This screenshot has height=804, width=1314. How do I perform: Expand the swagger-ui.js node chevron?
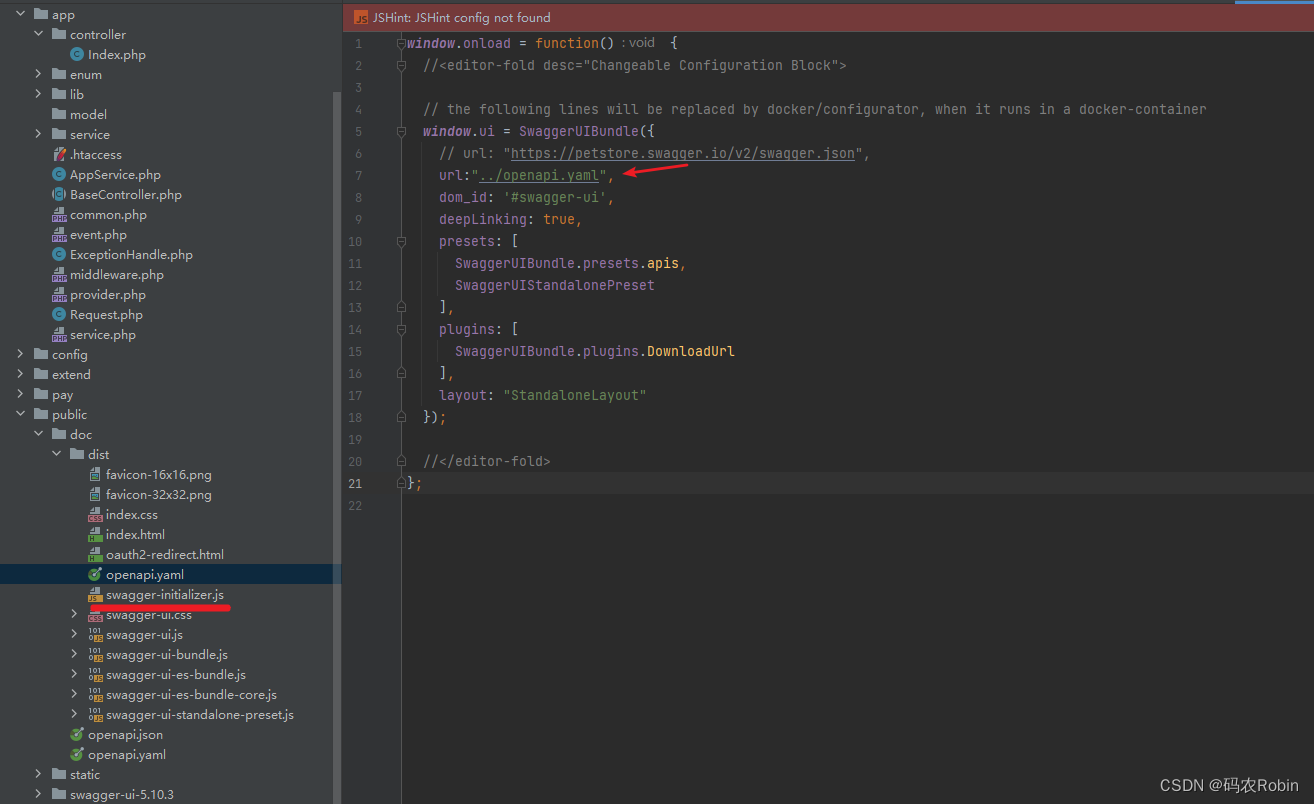[75, 634]
